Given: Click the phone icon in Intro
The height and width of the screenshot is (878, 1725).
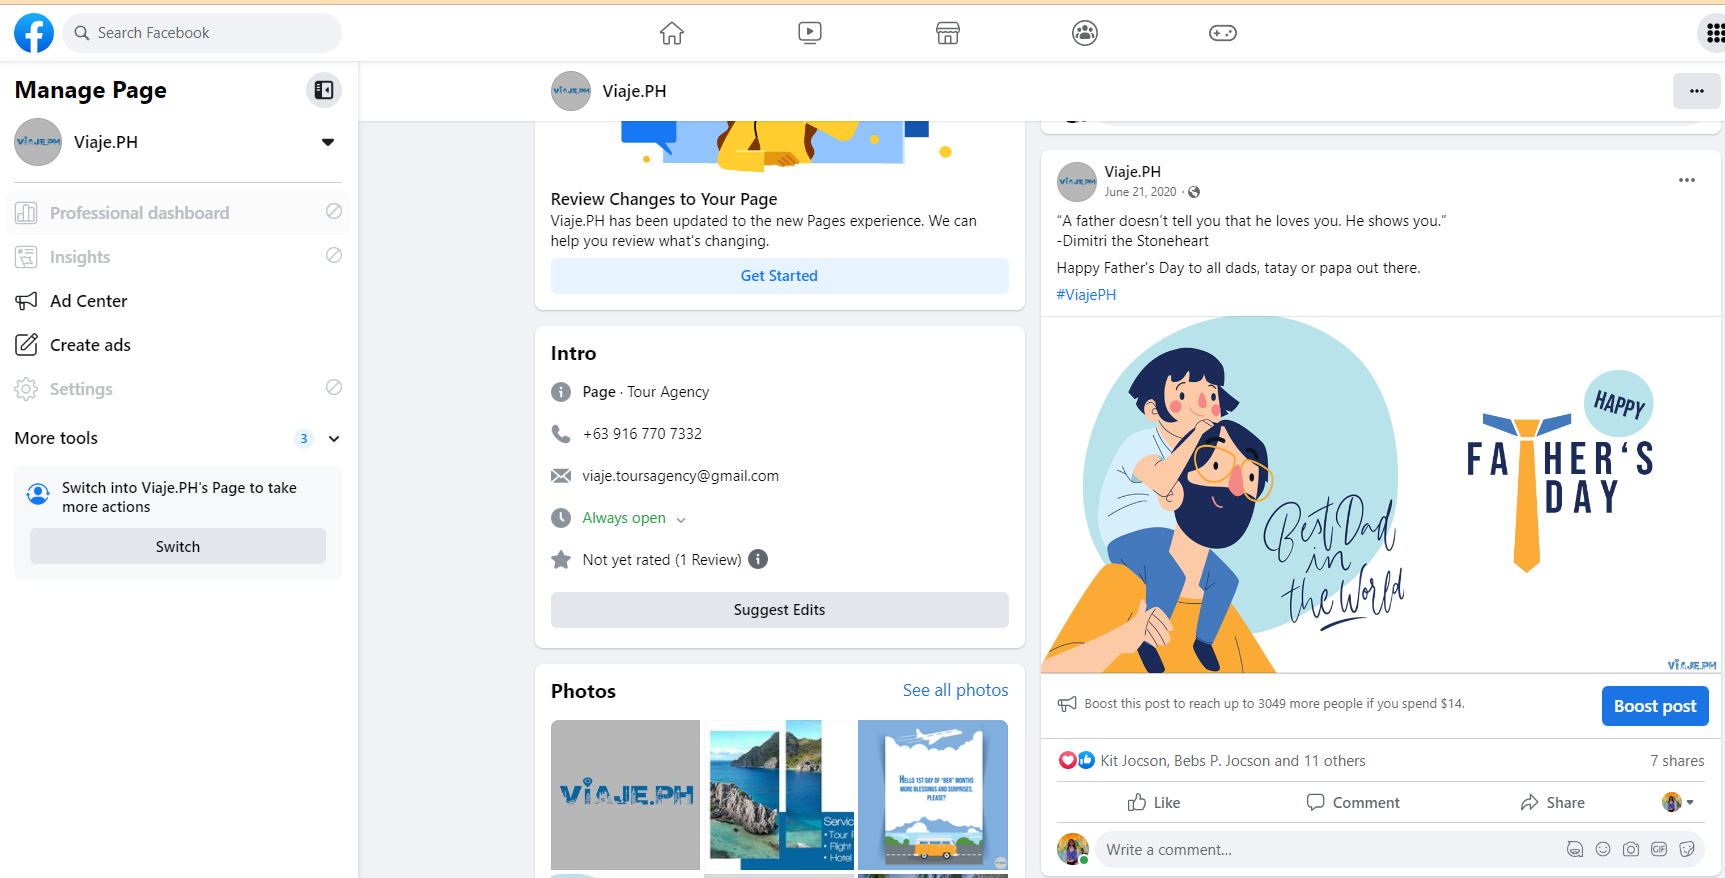Looking at the screenshot, I should (561, 434).
